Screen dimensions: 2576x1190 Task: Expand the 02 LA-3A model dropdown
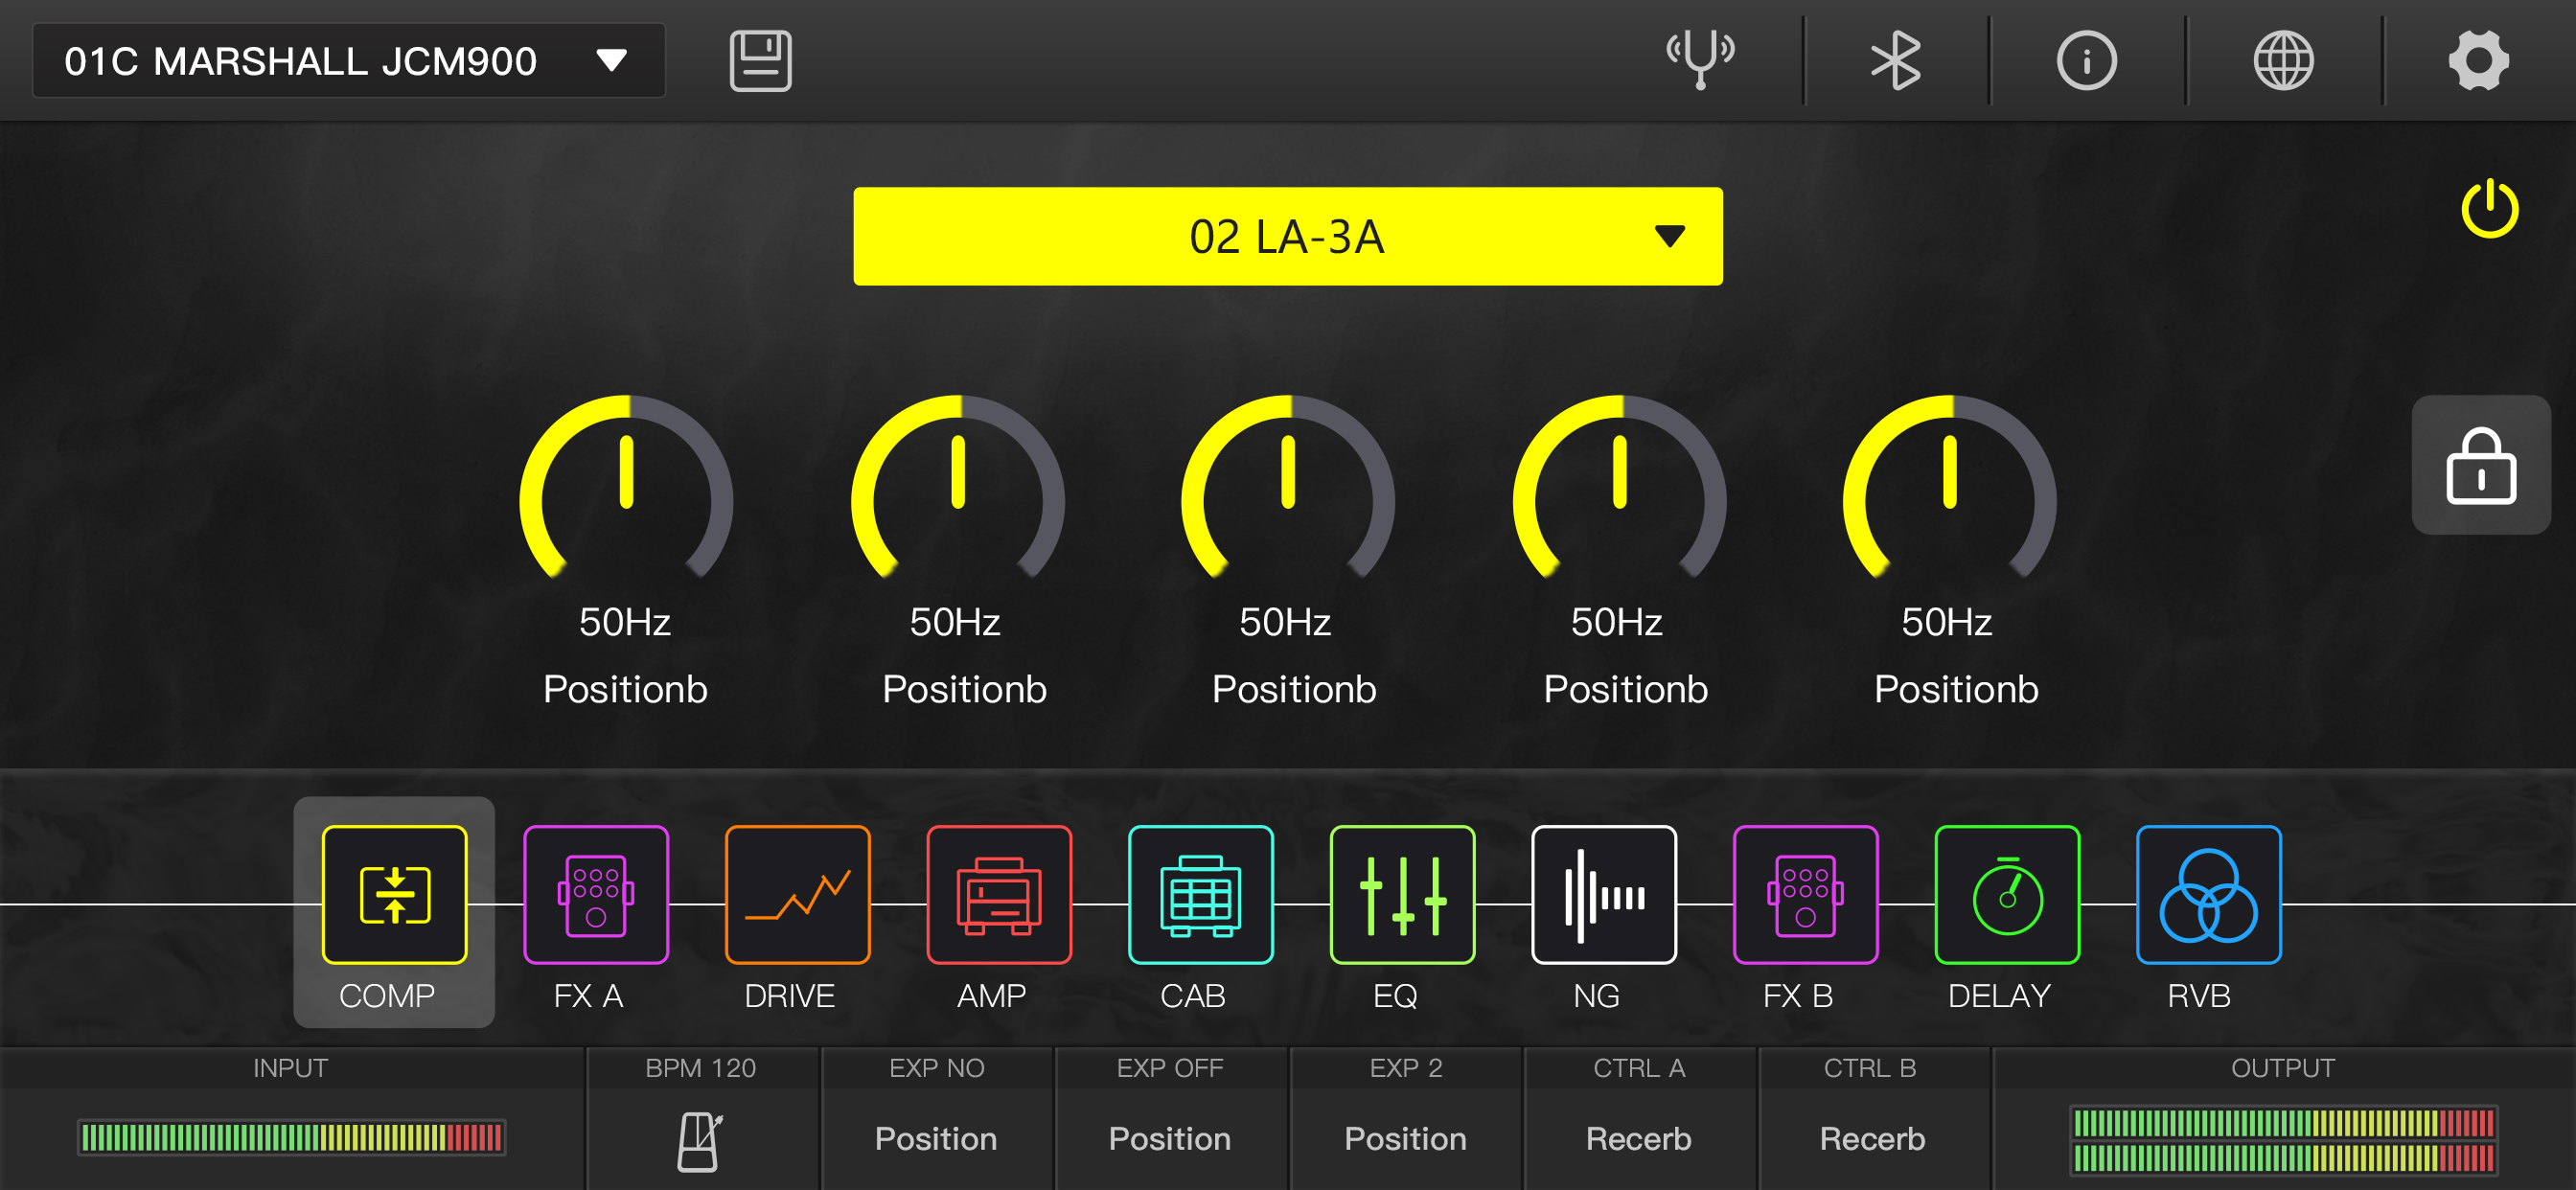[1288, 236]
